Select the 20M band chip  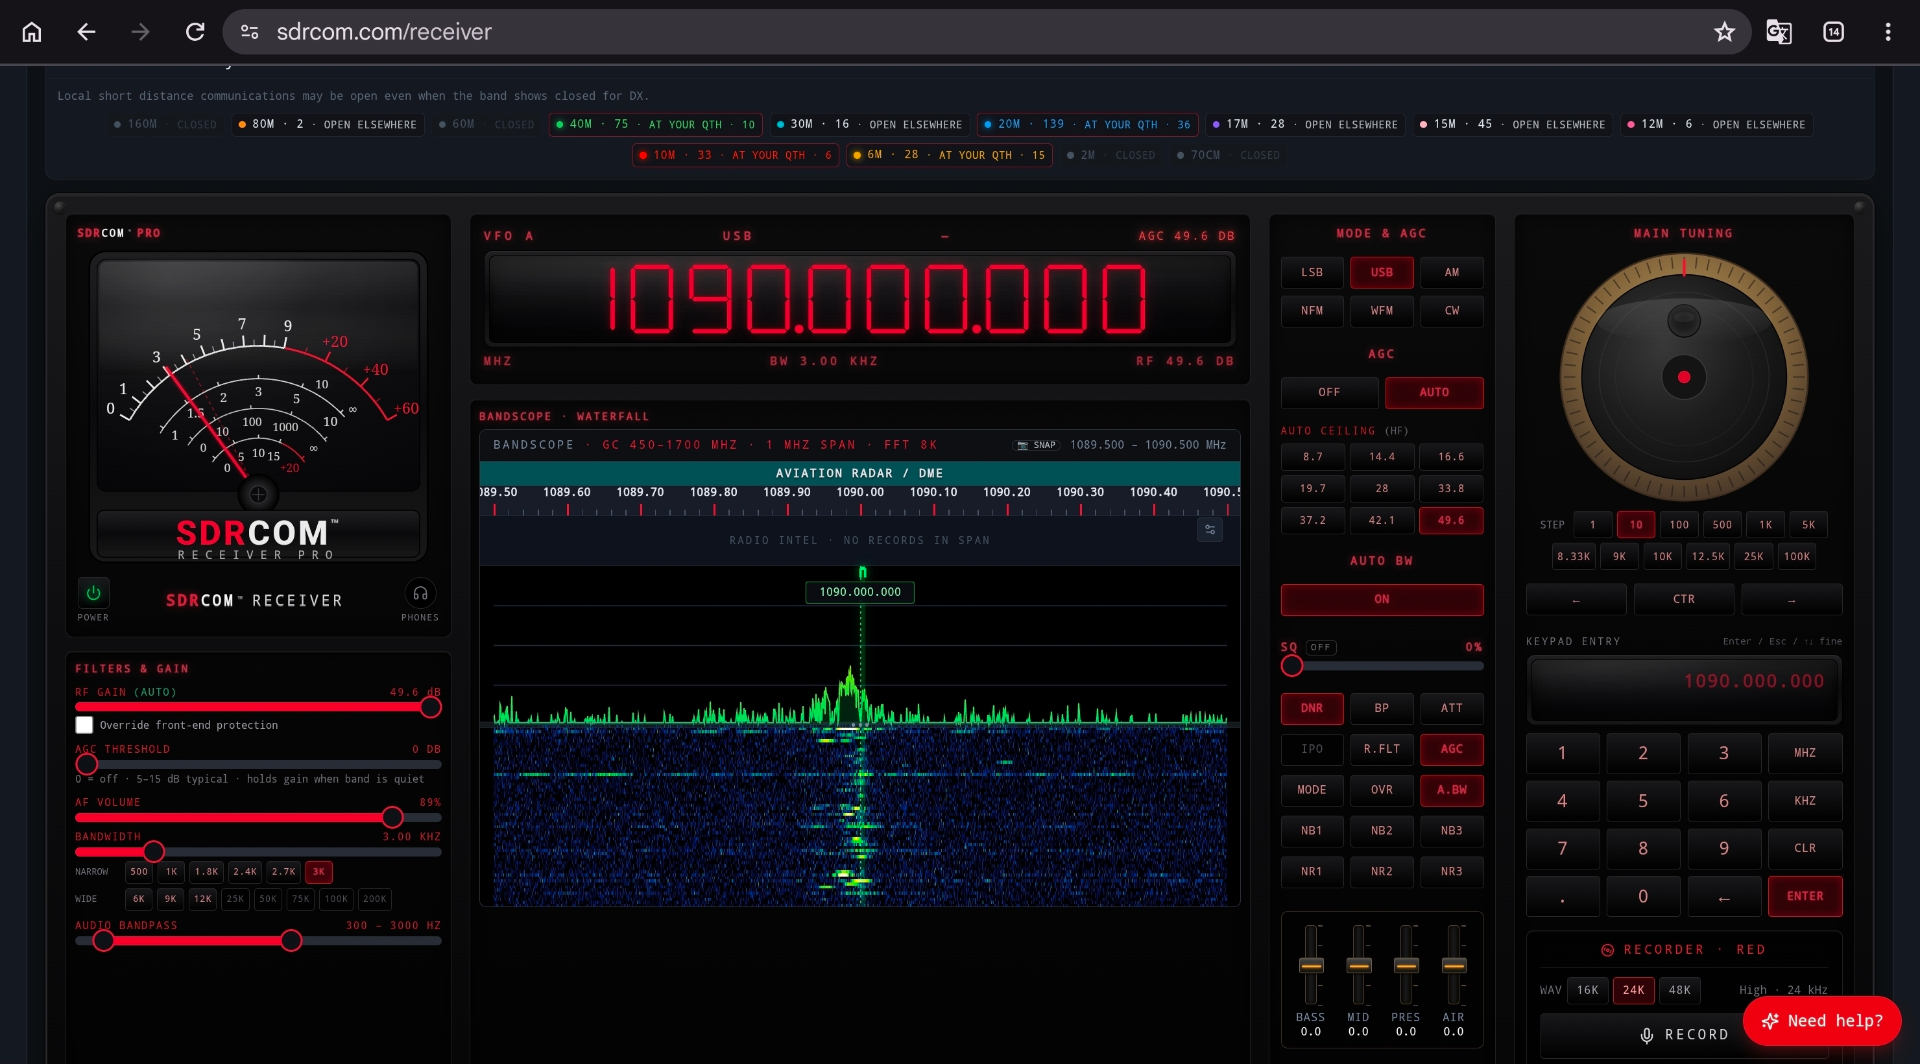point(1087,125)
